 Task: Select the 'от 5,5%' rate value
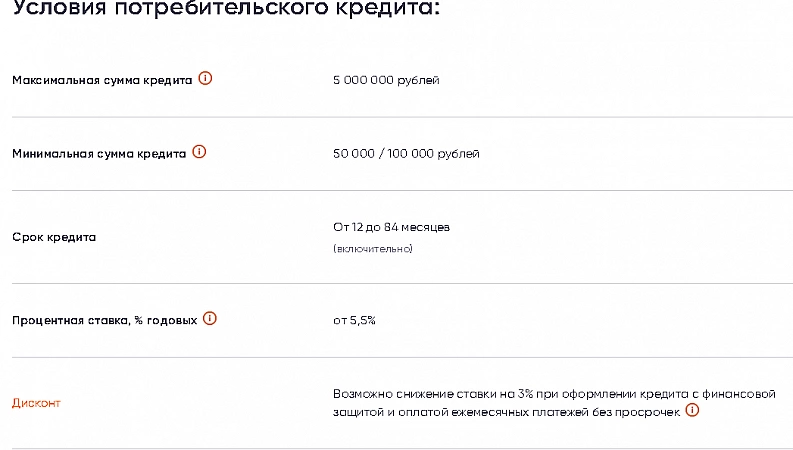point(354,320)
